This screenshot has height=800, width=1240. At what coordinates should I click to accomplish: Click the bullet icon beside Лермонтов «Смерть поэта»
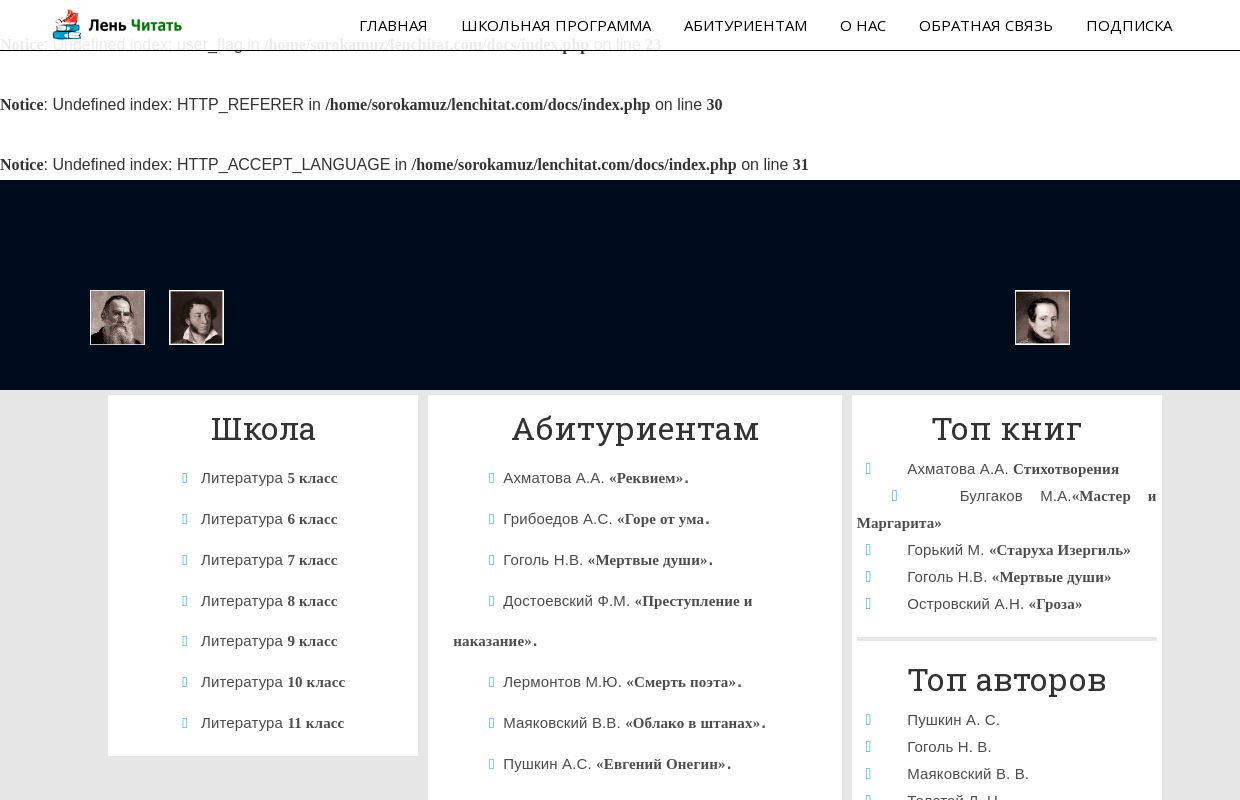(x=492, y=682)
